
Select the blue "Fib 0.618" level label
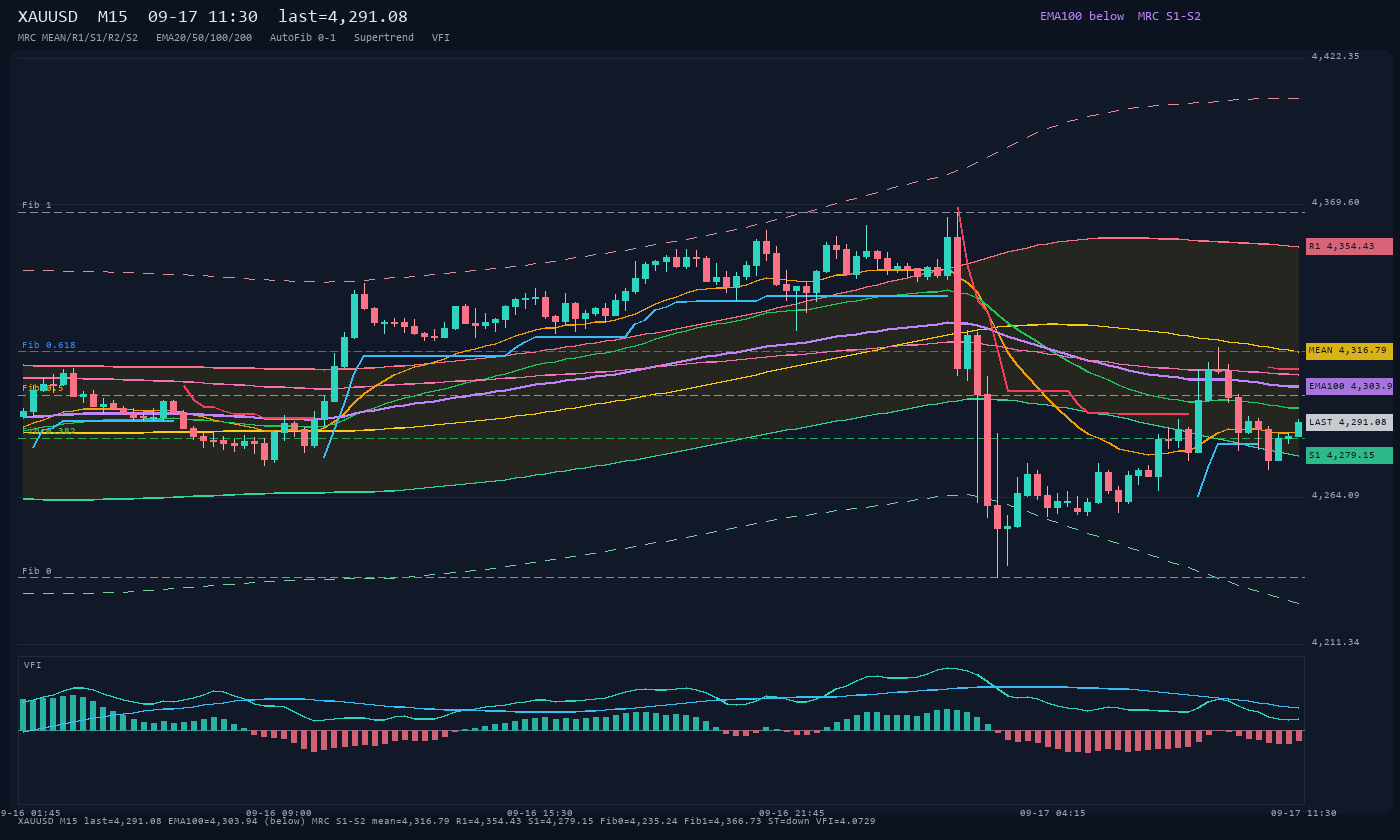coord(49,345)
